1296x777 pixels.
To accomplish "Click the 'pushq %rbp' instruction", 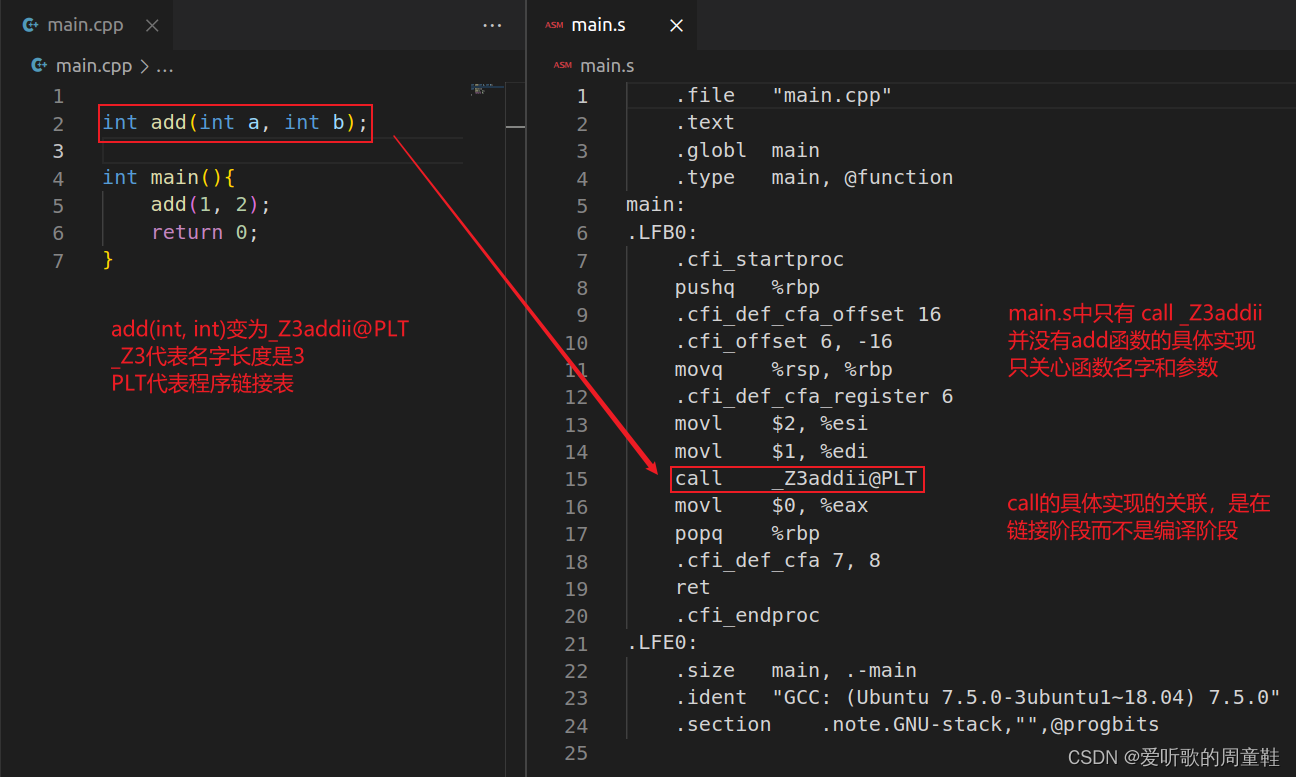I will pos(747,287).
